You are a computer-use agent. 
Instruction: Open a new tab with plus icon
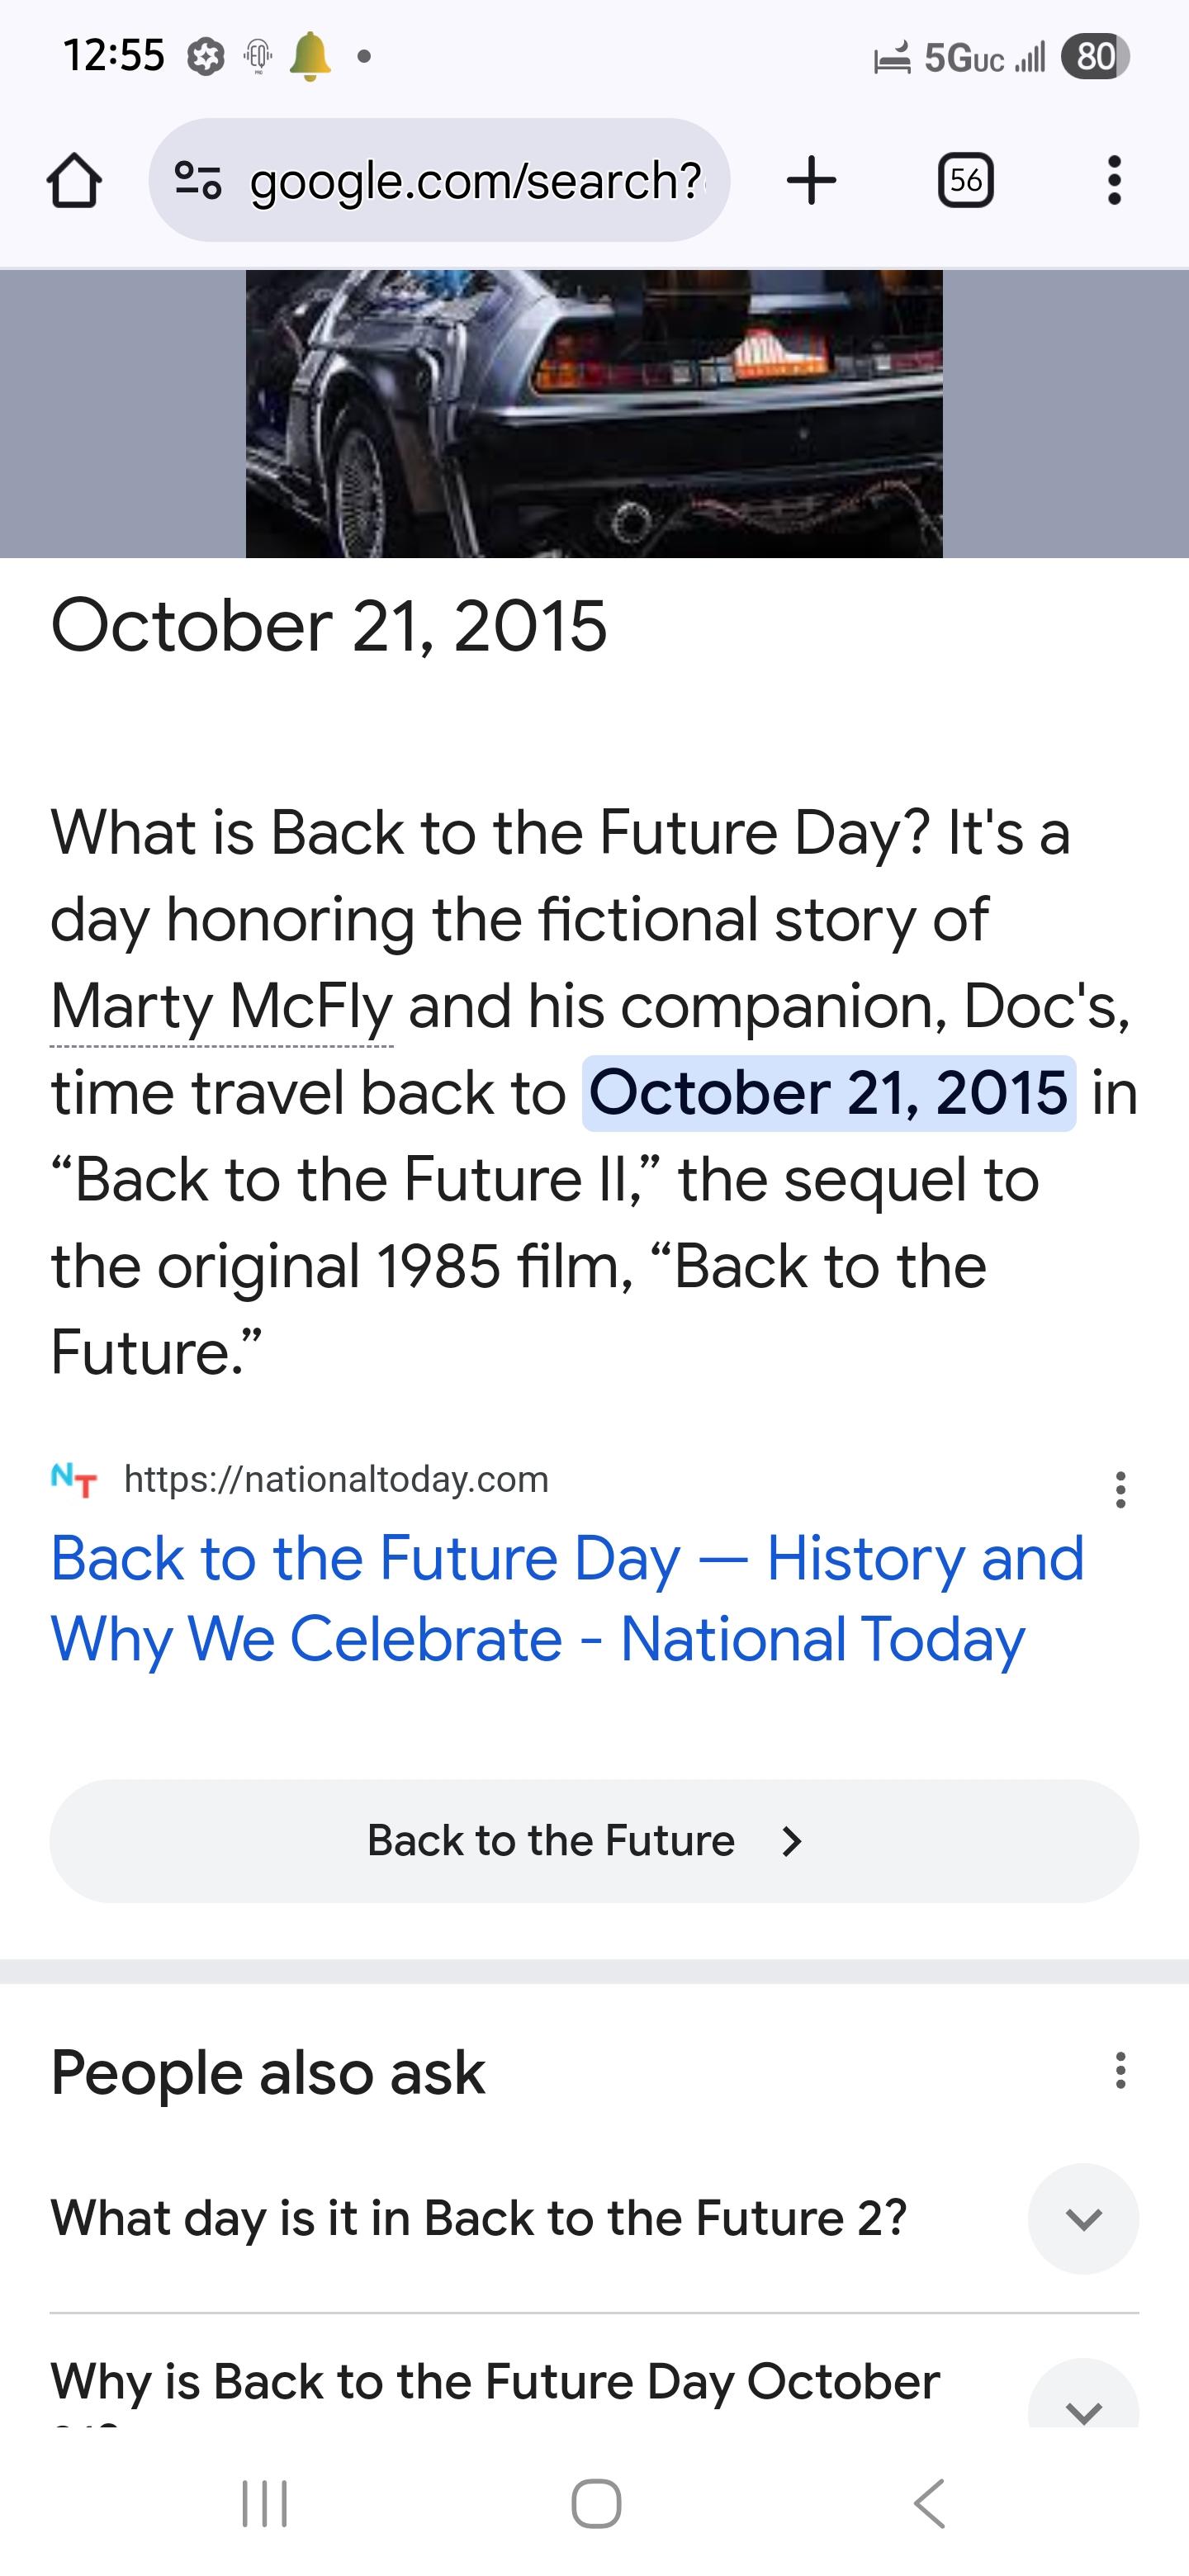811,181
